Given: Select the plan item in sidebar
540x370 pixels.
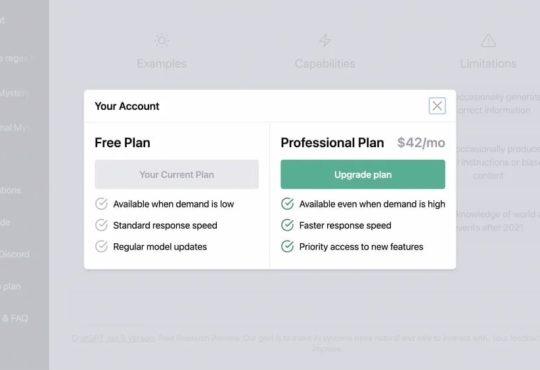Looking at the screenshot, I should coord(11,286).
